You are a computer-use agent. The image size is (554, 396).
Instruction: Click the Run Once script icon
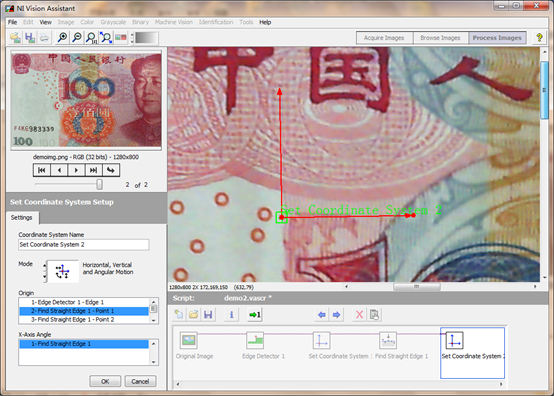click(255, 314)
